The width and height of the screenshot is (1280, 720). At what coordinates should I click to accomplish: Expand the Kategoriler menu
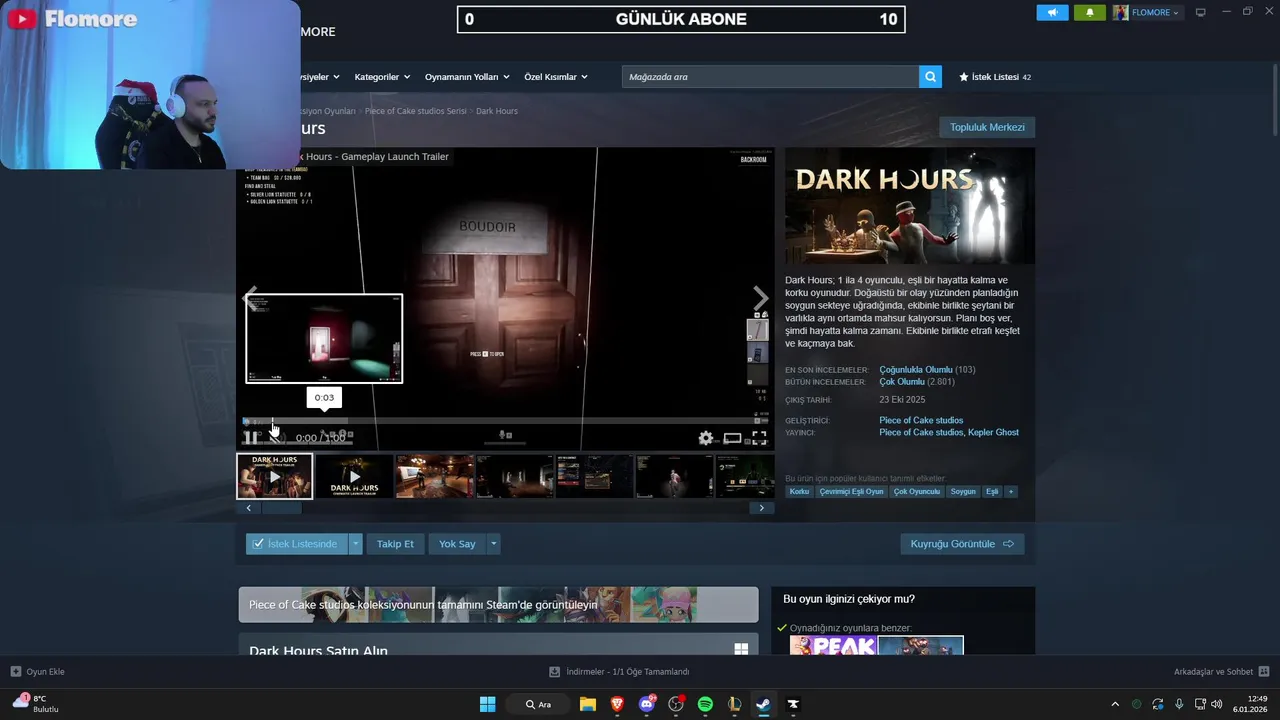coord(382,77)
